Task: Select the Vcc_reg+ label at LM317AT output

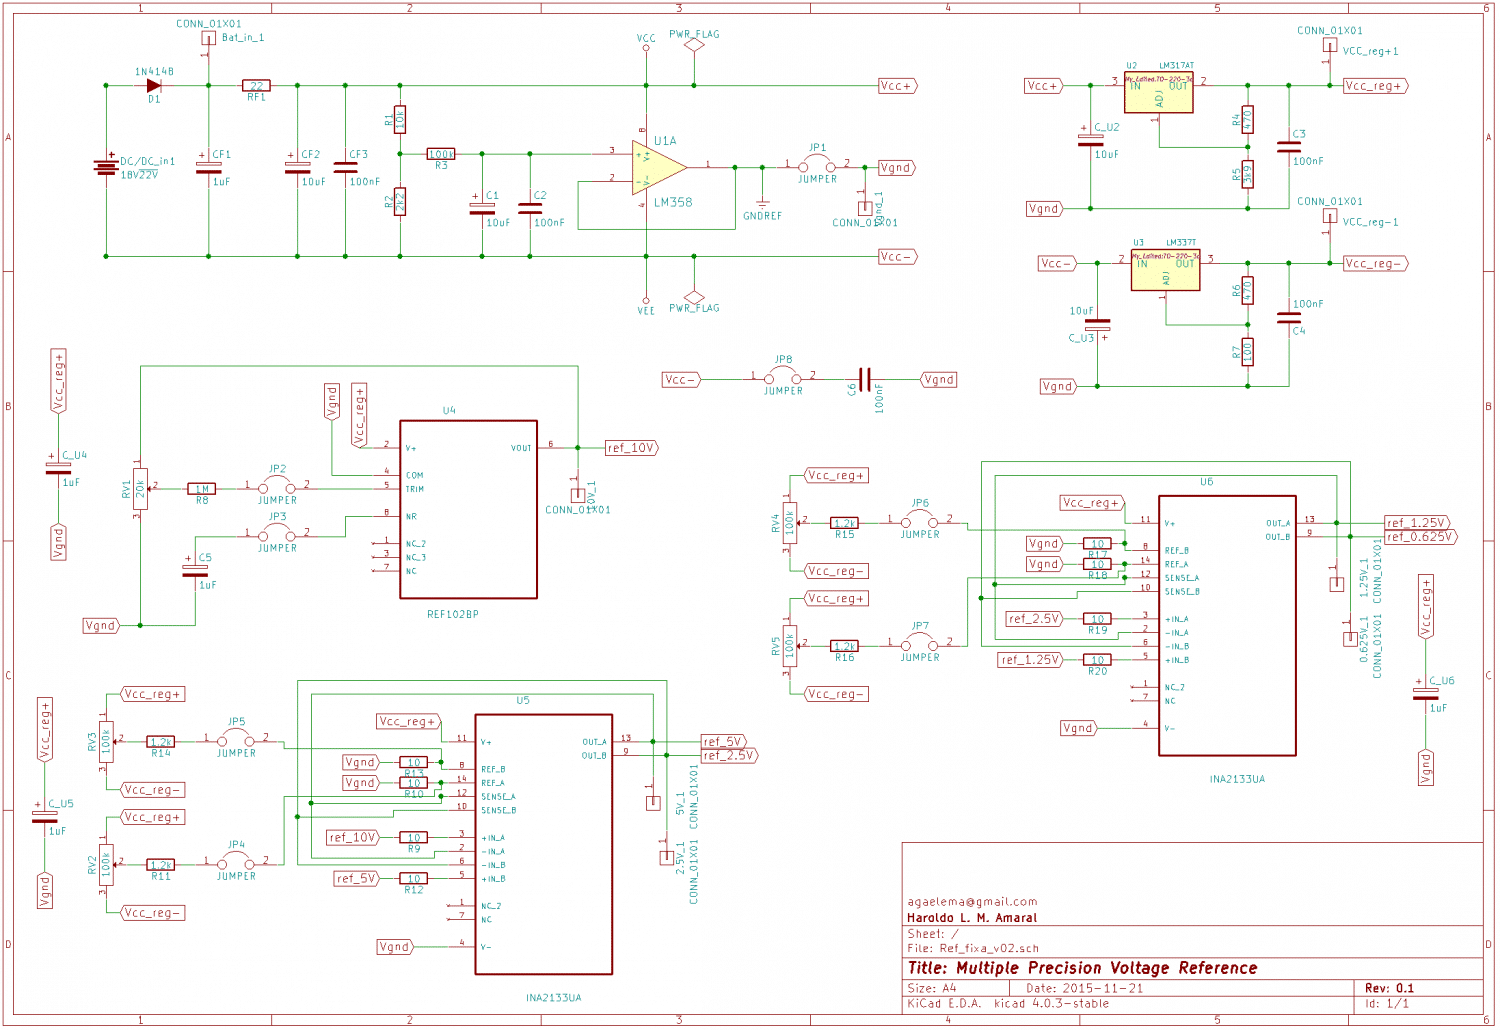Action: click(x=1376, y=86)
